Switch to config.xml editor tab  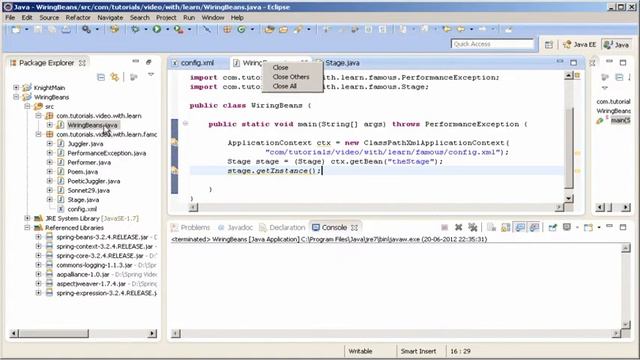tap(197, 63)
